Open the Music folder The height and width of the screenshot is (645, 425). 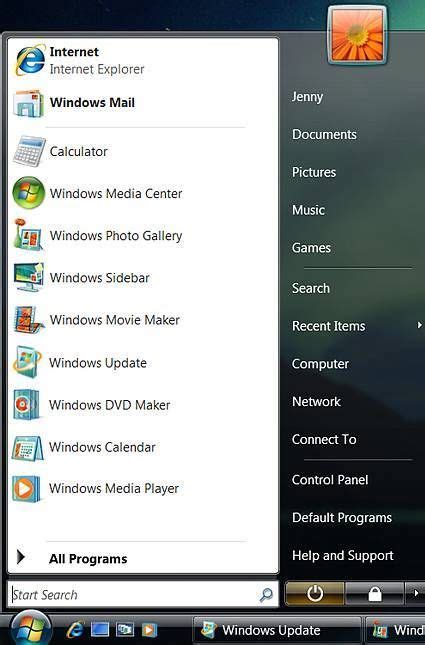point(309,210)
